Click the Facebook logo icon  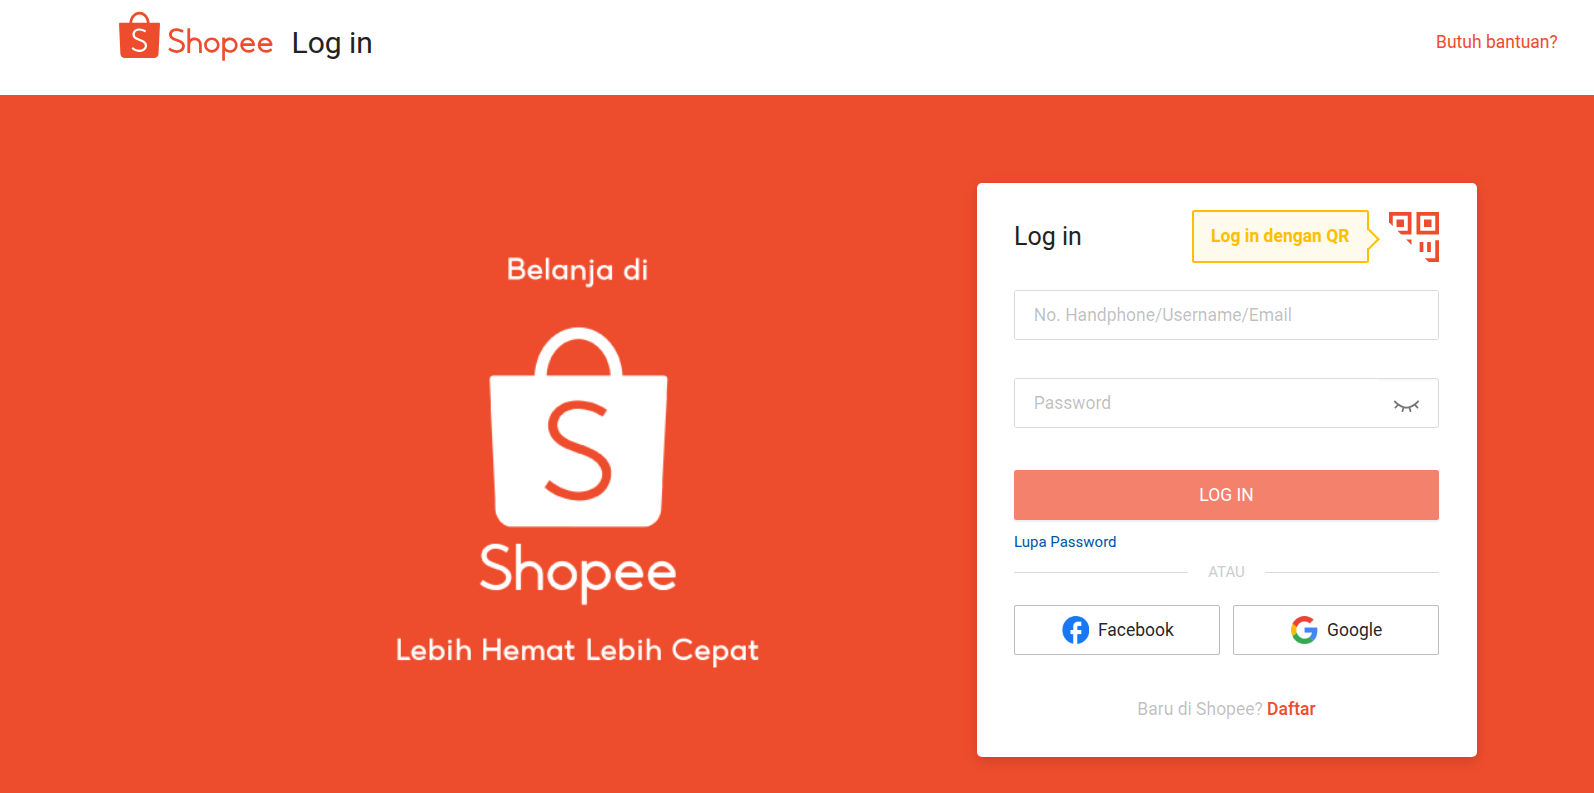(x=1075, y=630)
